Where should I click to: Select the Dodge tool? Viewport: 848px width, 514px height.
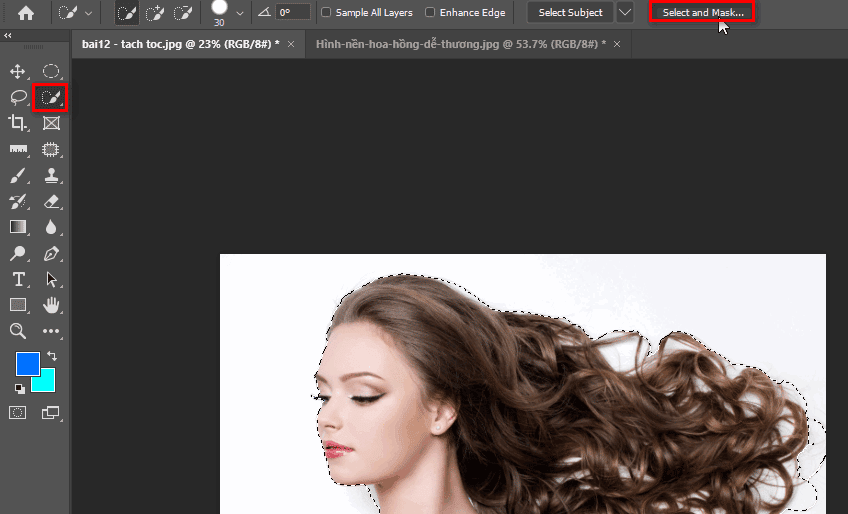click(18, 253)
